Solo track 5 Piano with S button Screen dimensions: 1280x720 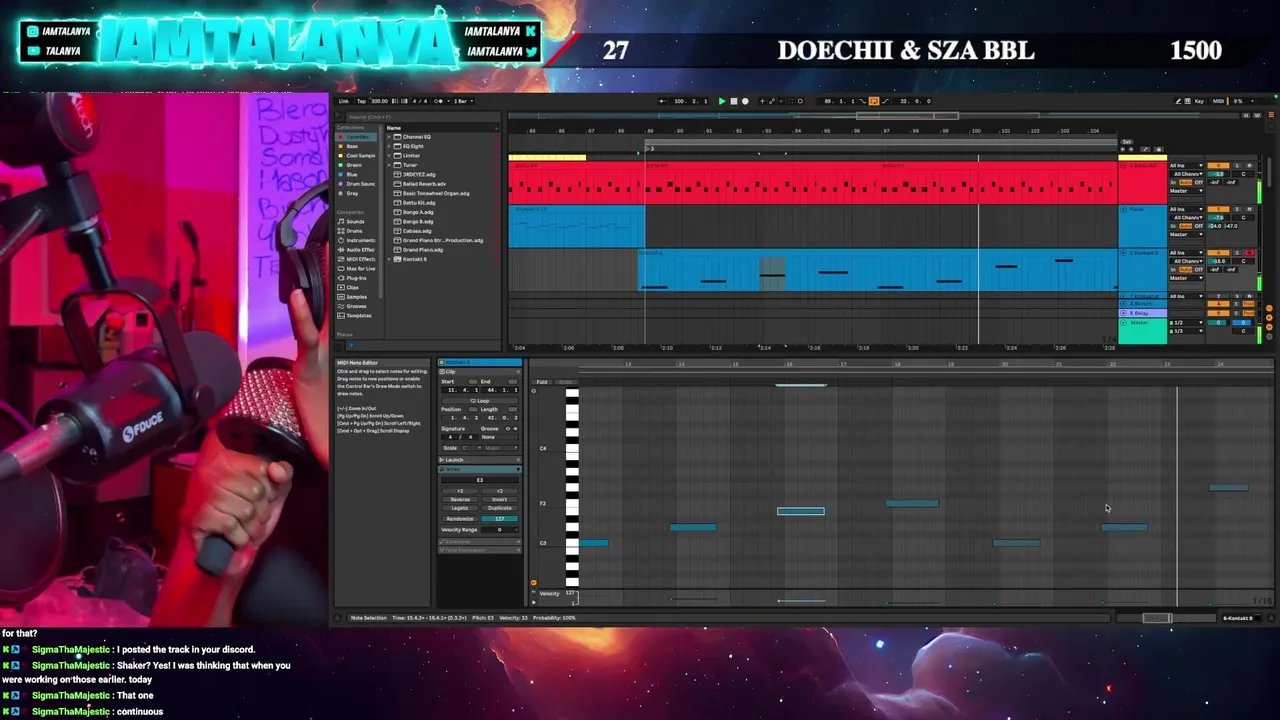1237,209
